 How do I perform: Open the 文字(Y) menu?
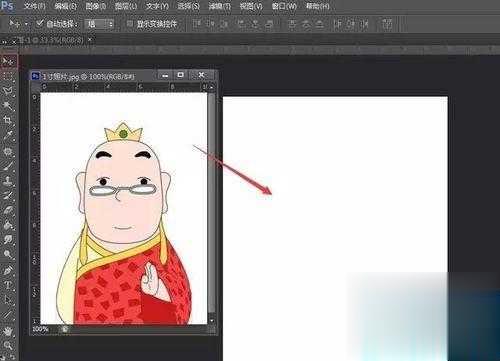pos(157,6)
